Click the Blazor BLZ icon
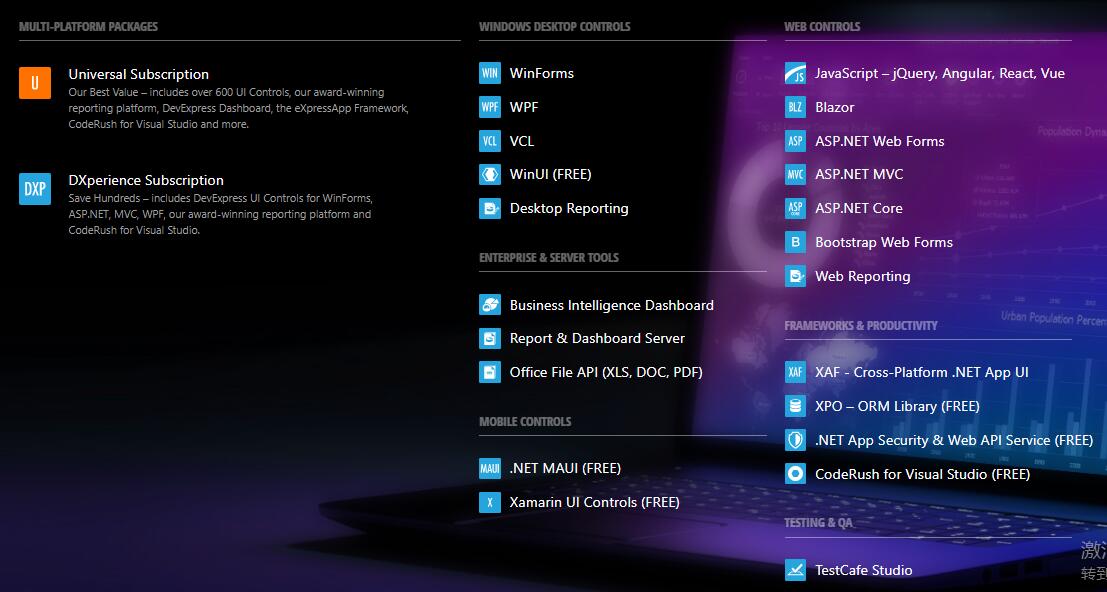The width and height of the screenshot is (1107, 592). 795,107
